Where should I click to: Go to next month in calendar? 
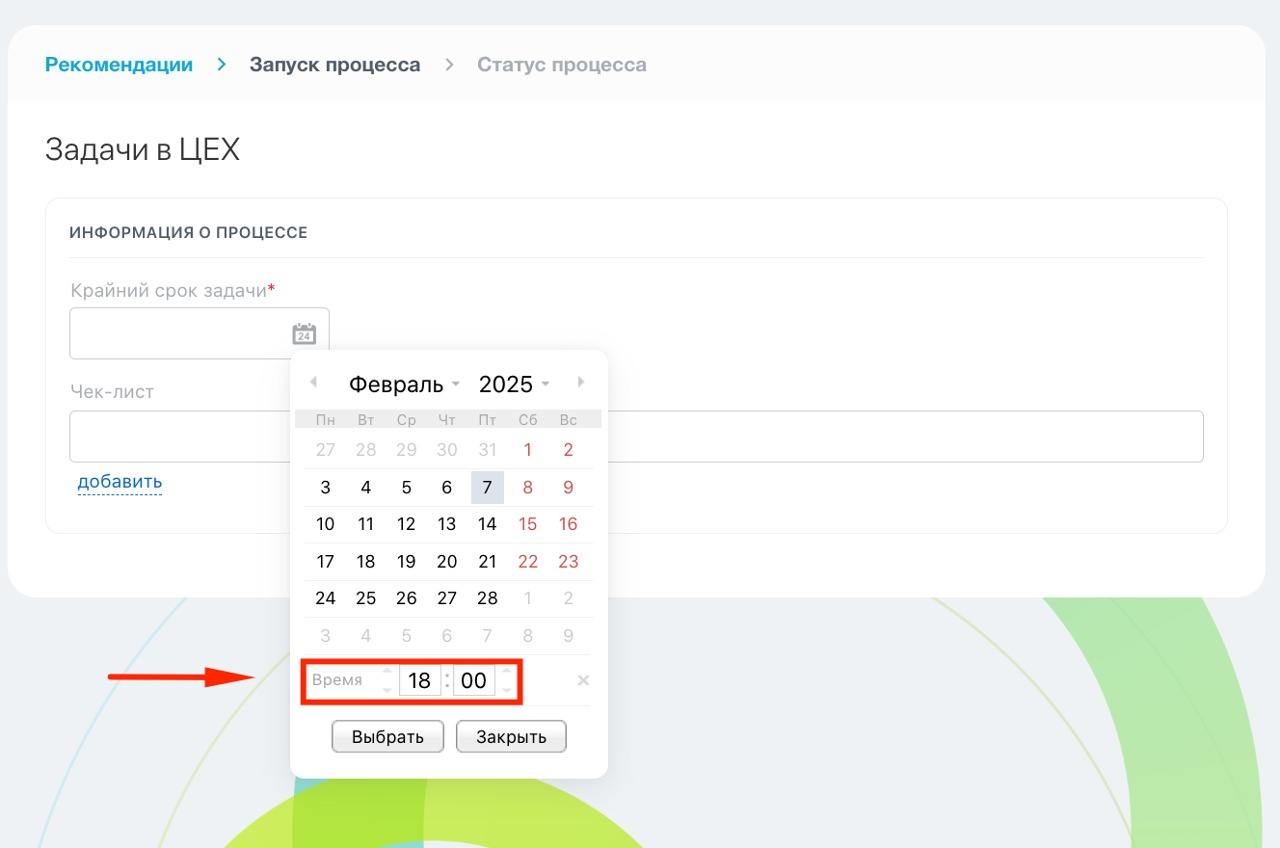(x=581, y=382)
